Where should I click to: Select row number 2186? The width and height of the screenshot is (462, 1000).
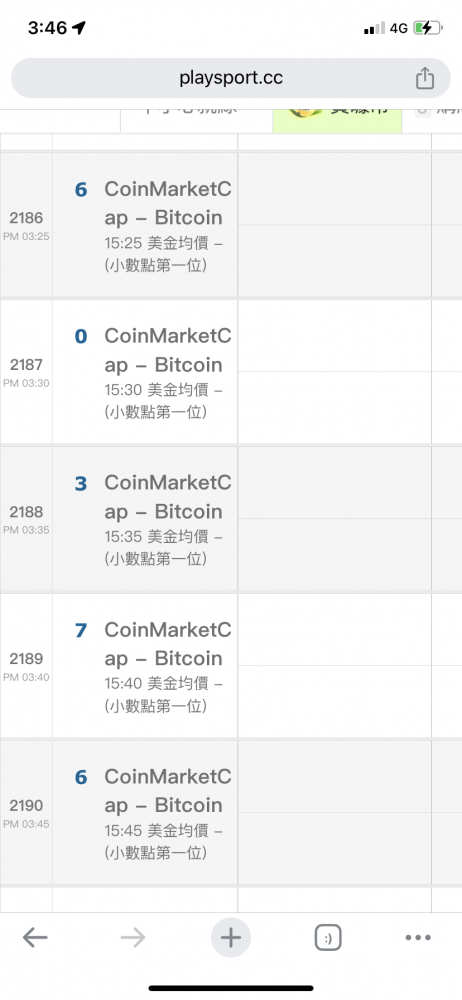(26, 218)
